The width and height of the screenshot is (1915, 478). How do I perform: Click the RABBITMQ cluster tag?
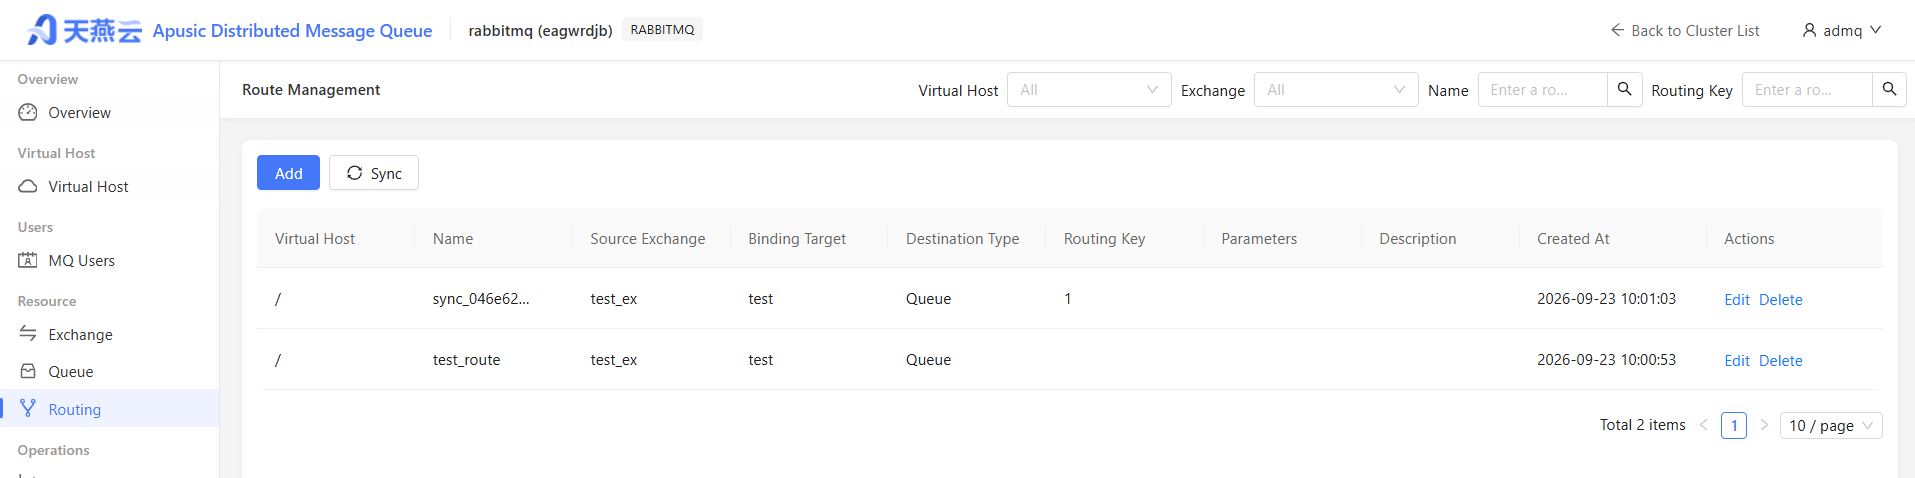(x=662, y=29)
